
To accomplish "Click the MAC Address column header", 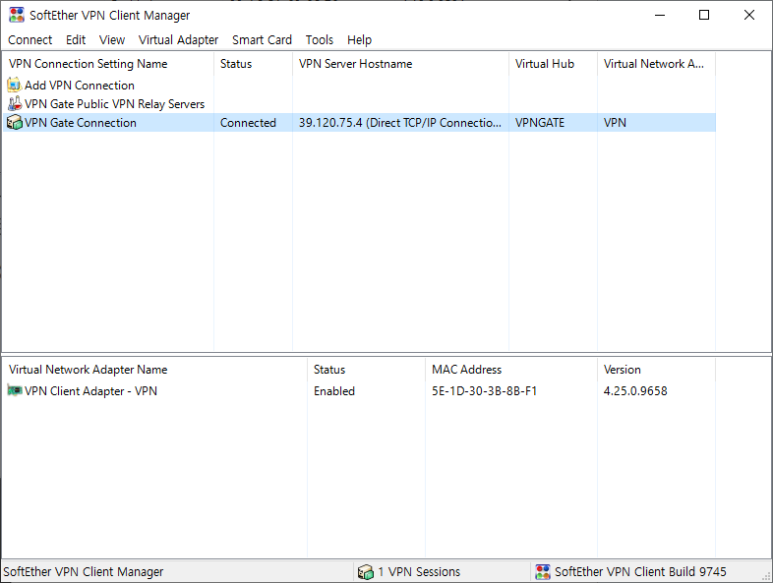I will click(x=511, y=370).
